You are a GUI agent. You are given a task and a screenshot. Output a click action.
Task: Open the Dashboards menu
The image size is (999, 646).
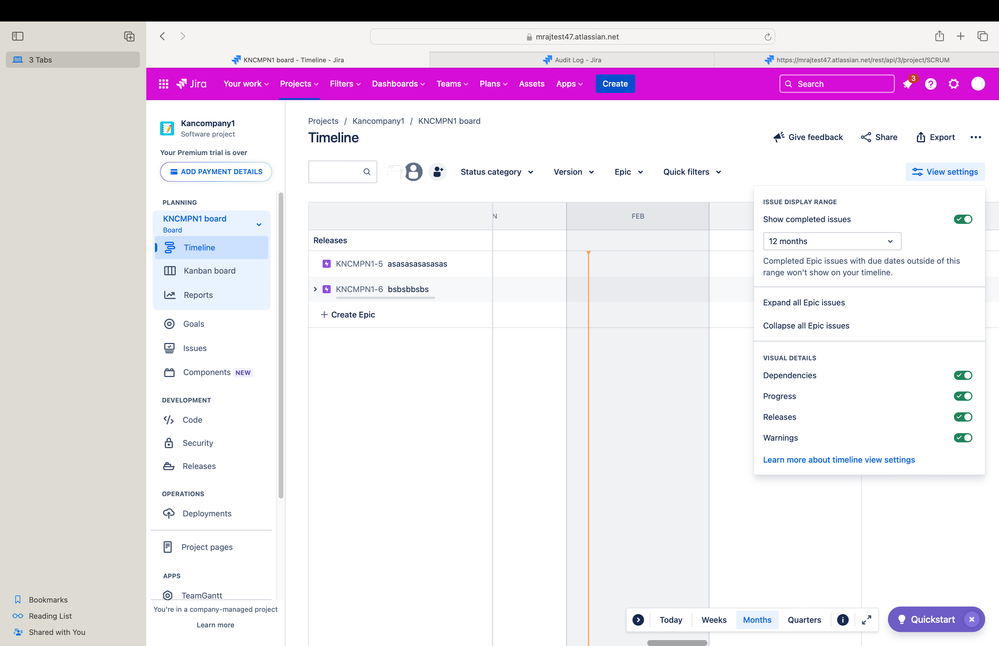click(398, 83)
